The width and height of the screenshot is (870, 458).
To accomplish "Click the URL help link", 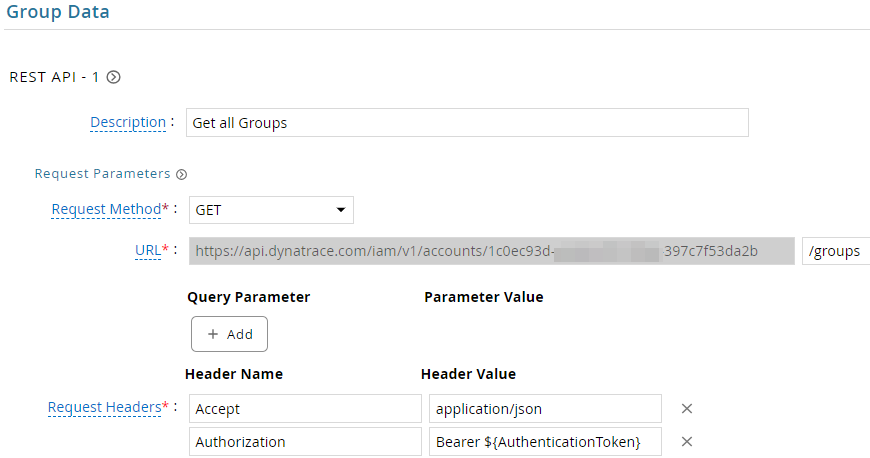I will coord(148,250).
